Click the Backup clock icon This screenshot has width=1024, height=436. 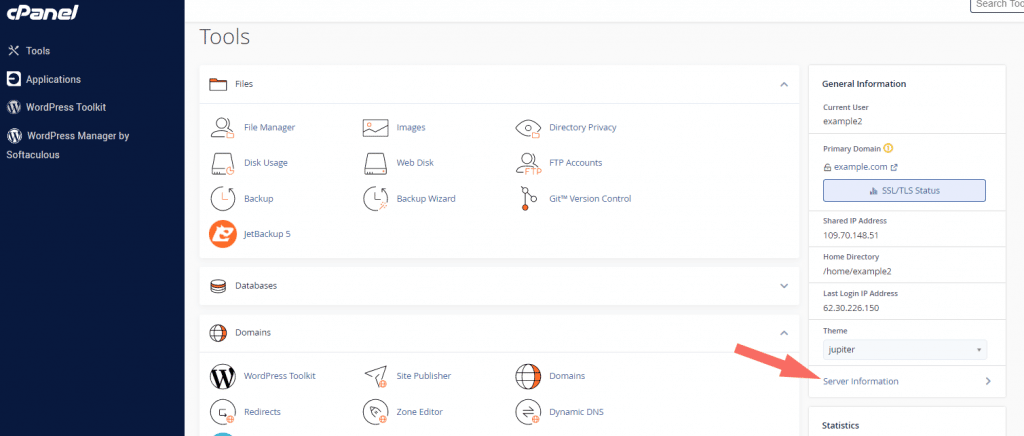(x=222, y=198)
